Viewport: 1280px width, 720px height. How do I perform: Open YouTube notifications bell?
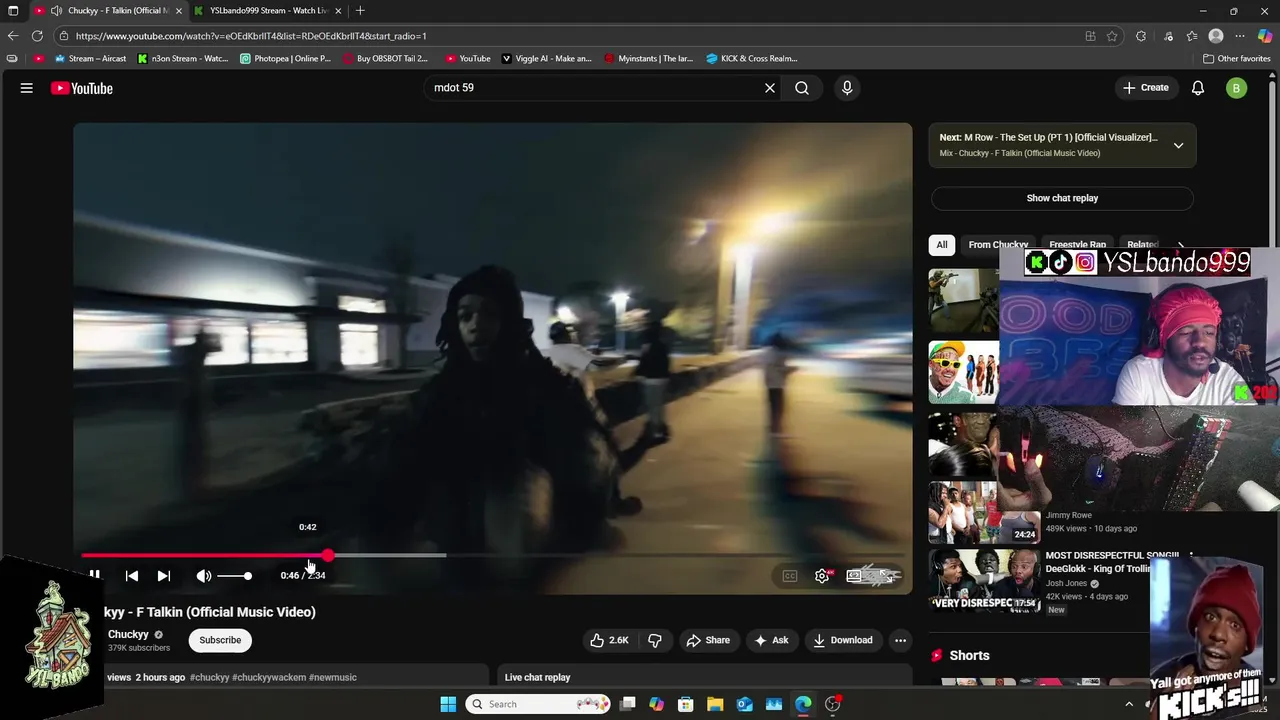(x=1198, y=88)
